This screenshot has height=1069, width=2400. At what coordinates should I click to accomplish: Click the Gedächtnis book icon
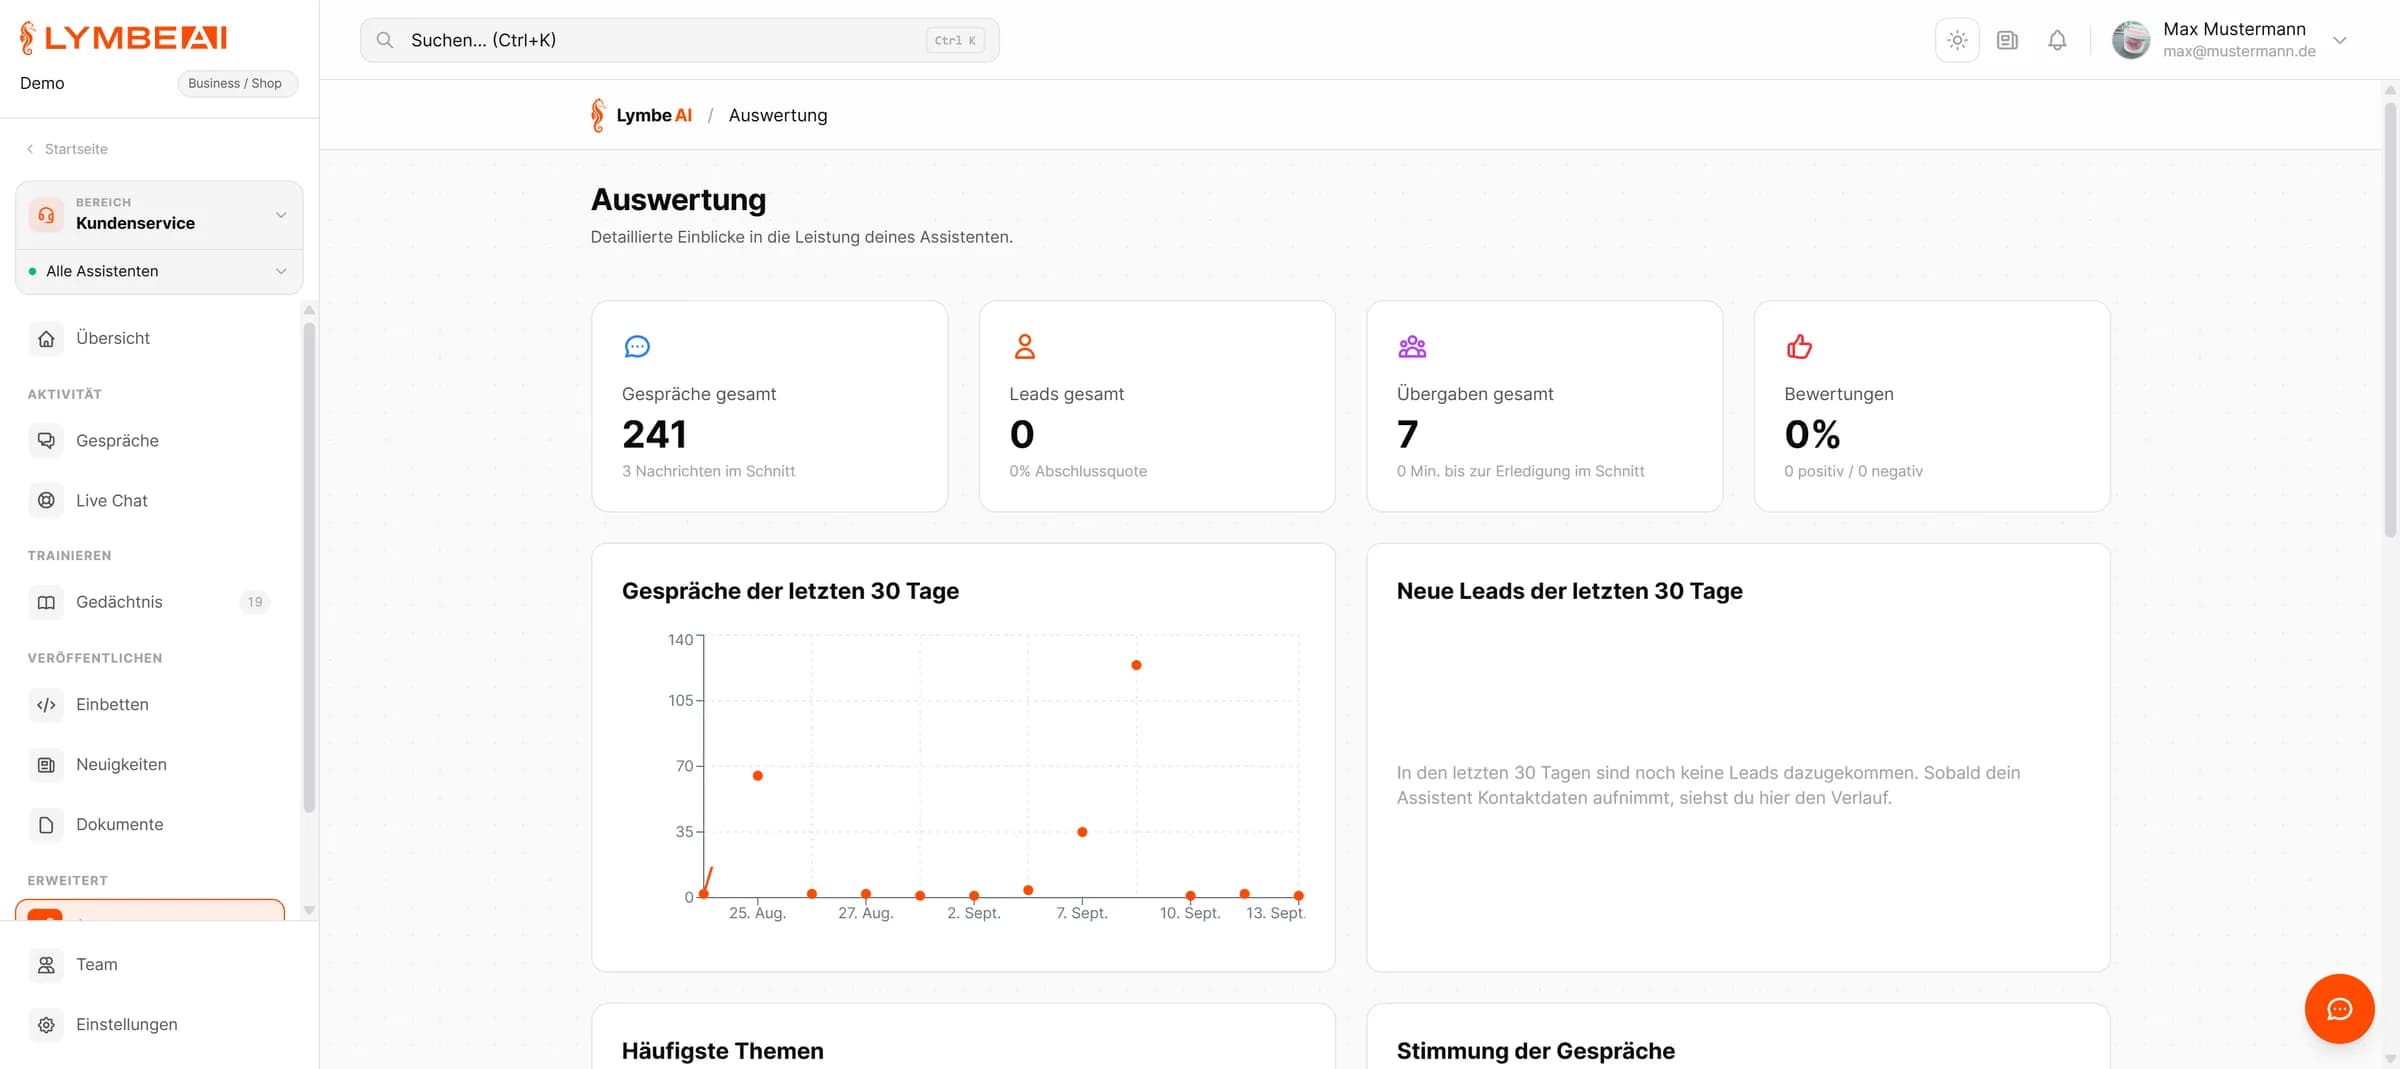pyautogui.click(x=46, y=602)
